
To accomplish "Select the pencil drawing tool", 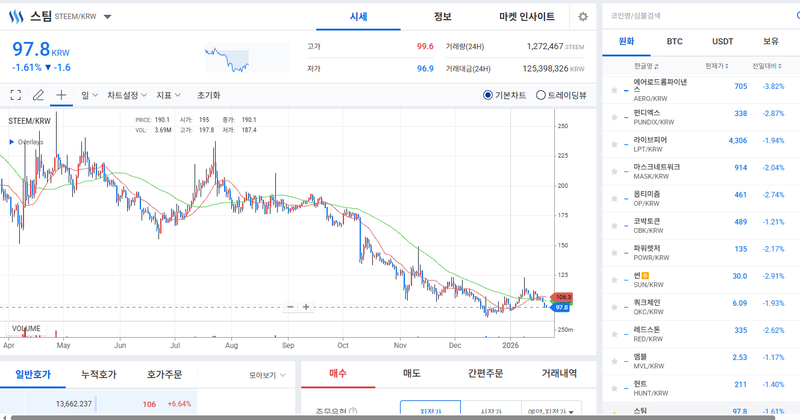I will (x=38, y=95).
